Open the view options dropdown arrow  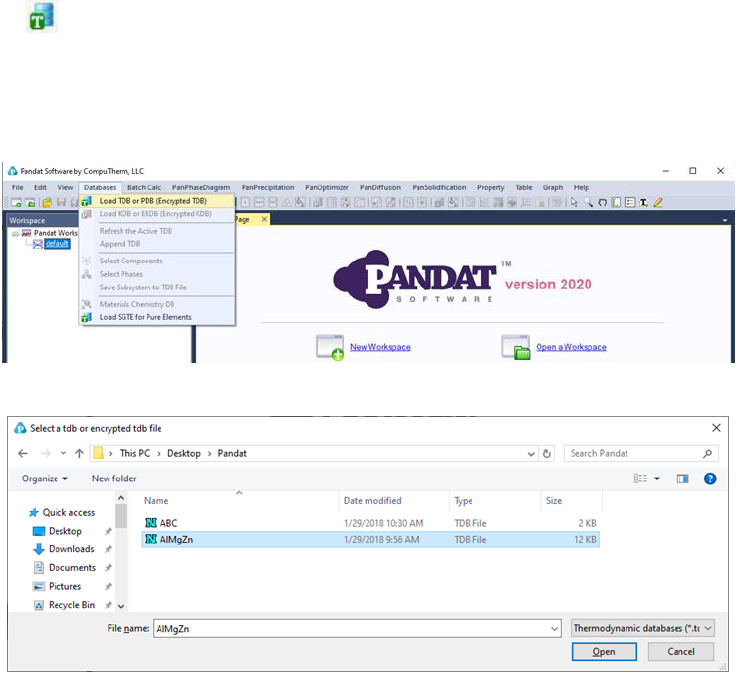[657, 479]
